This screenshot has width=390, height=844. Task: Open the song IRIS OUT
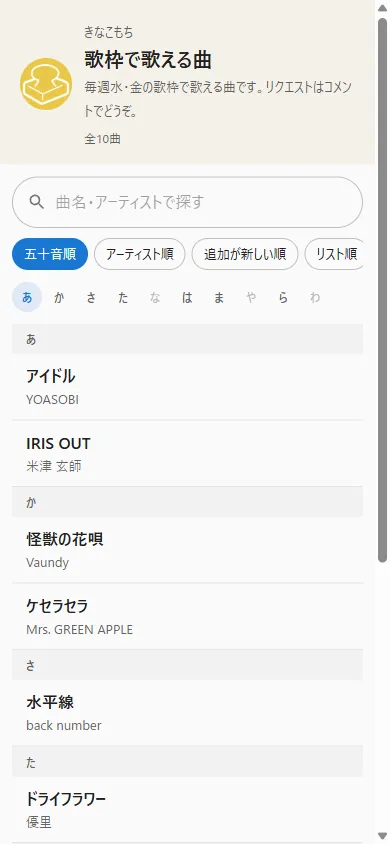[x=187, y=454]
